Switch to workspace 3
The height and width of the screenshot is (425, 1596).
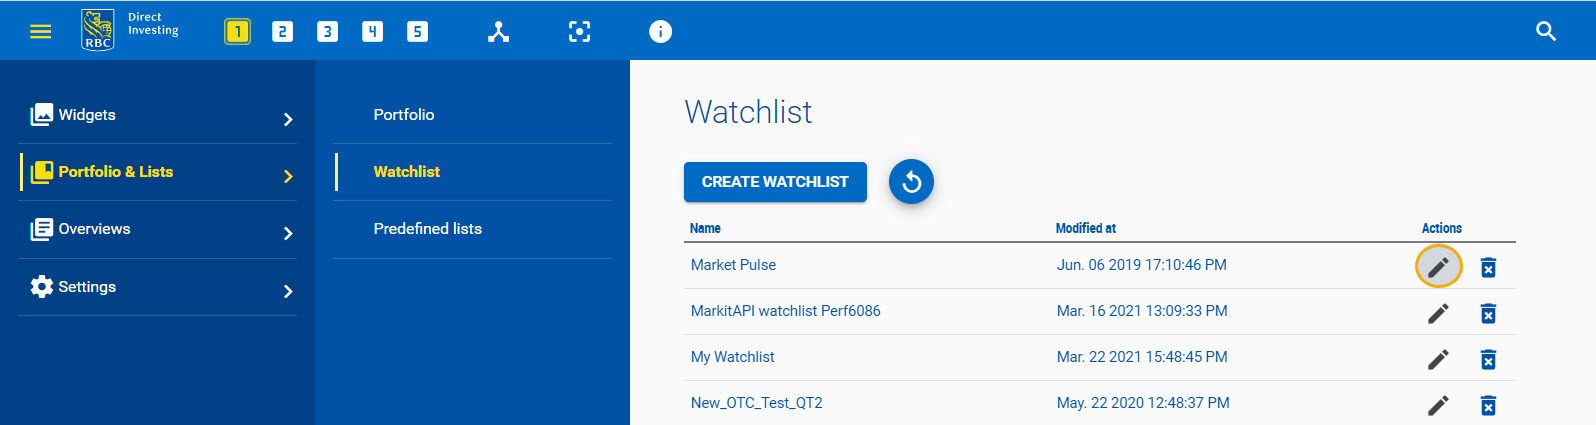327,32
